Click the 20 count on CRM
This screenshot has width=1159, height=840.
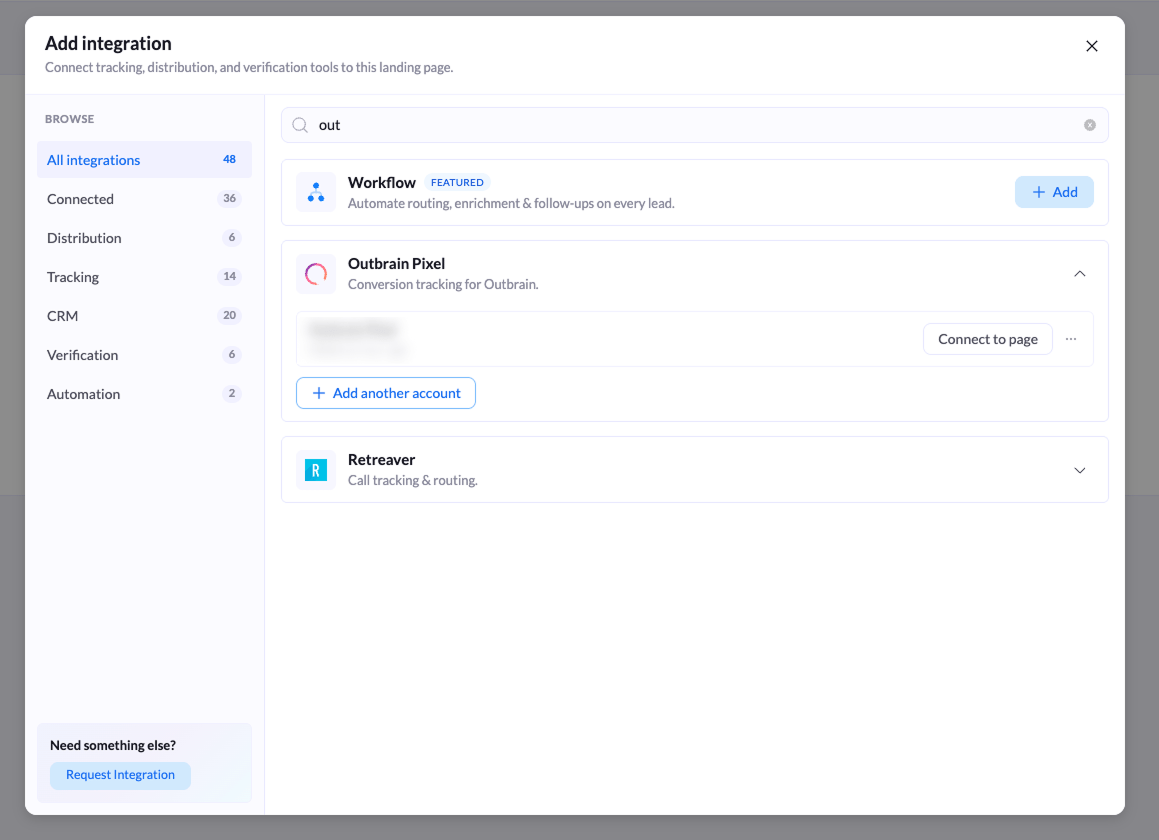pos(229,315)
